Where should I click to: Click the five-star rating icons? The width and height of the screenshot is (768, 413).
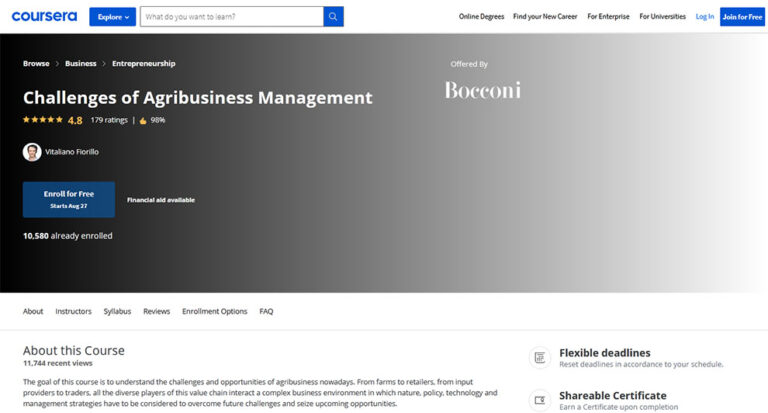click(43, 120)
